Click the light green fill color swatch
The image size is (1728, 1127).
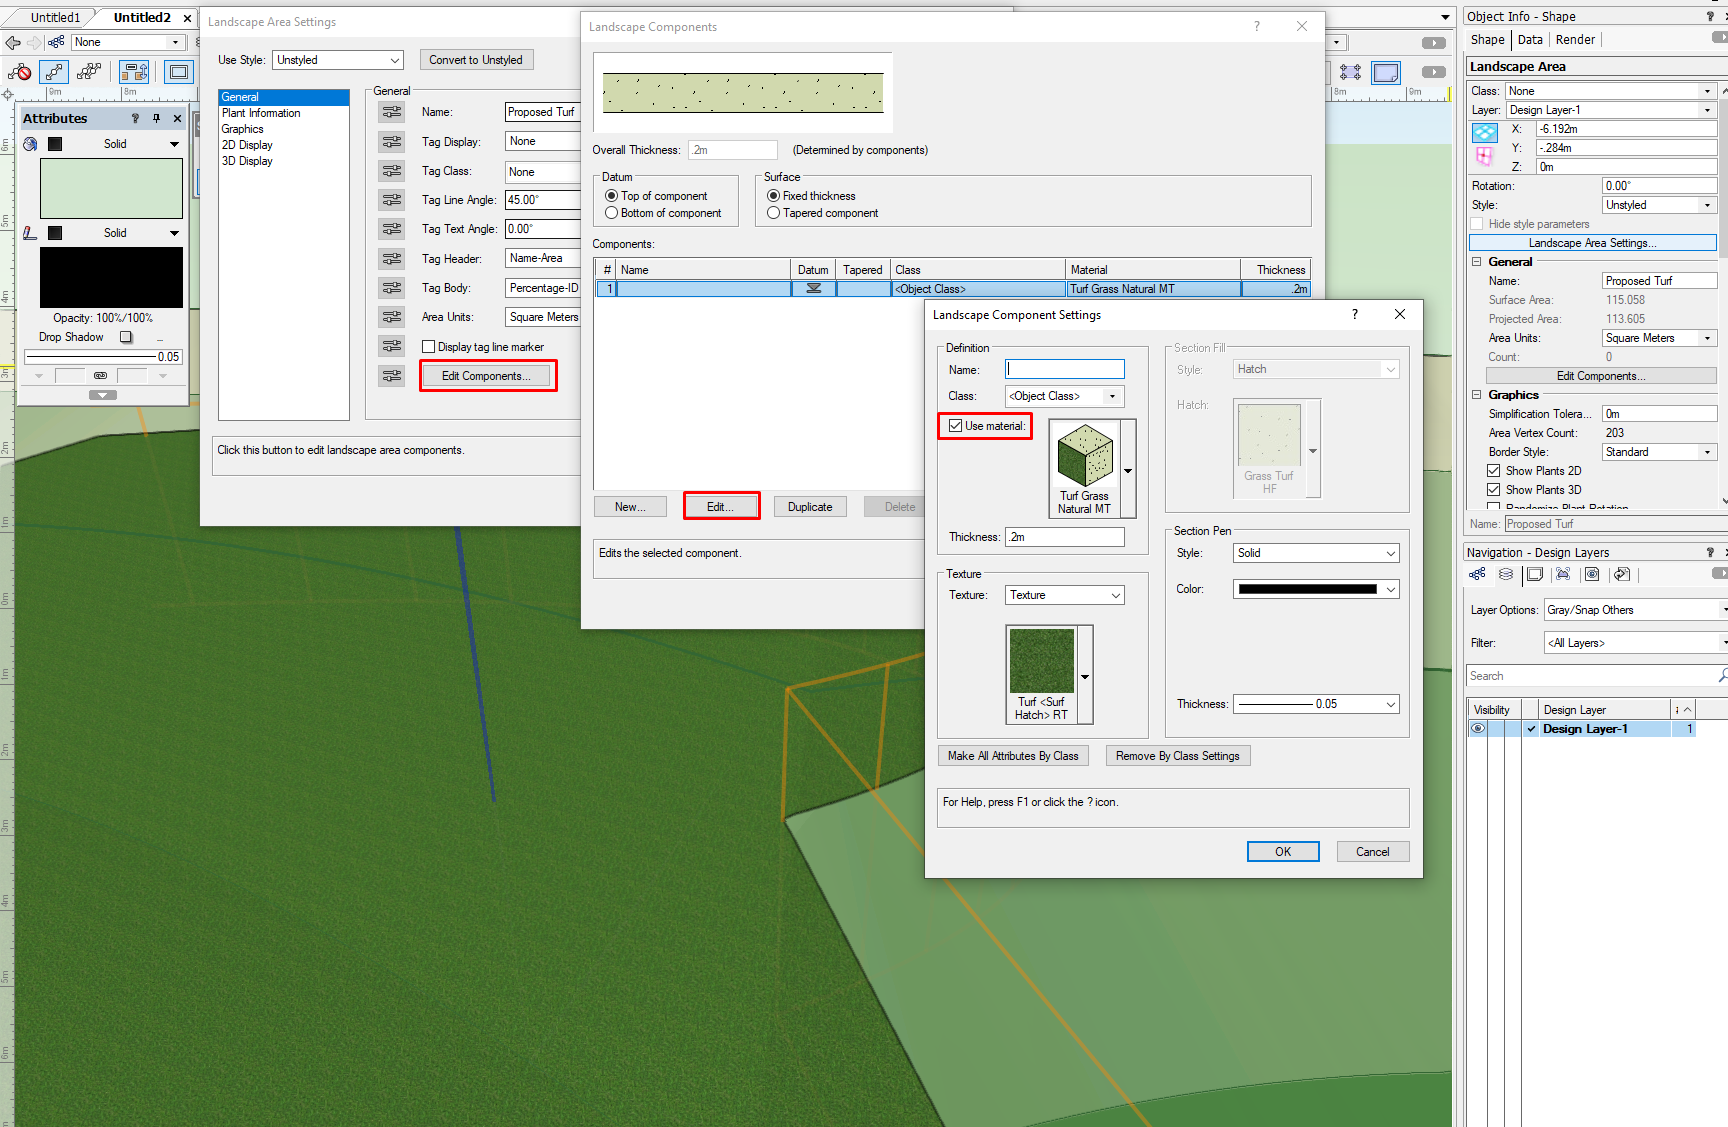[111, 188]
